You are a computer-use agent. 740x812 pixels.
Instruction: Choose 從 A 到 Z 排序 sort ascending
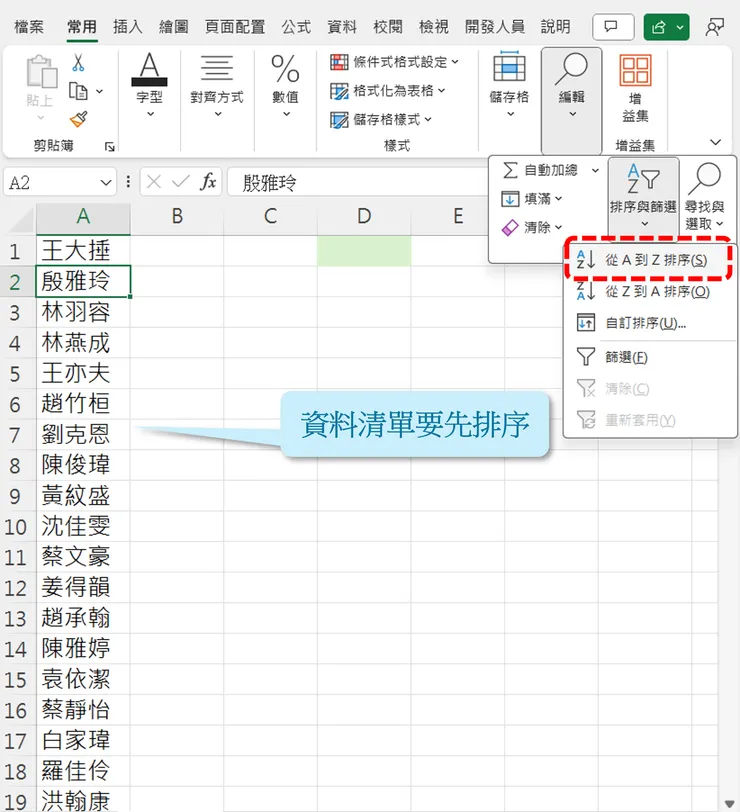click(x=648, y=260)
